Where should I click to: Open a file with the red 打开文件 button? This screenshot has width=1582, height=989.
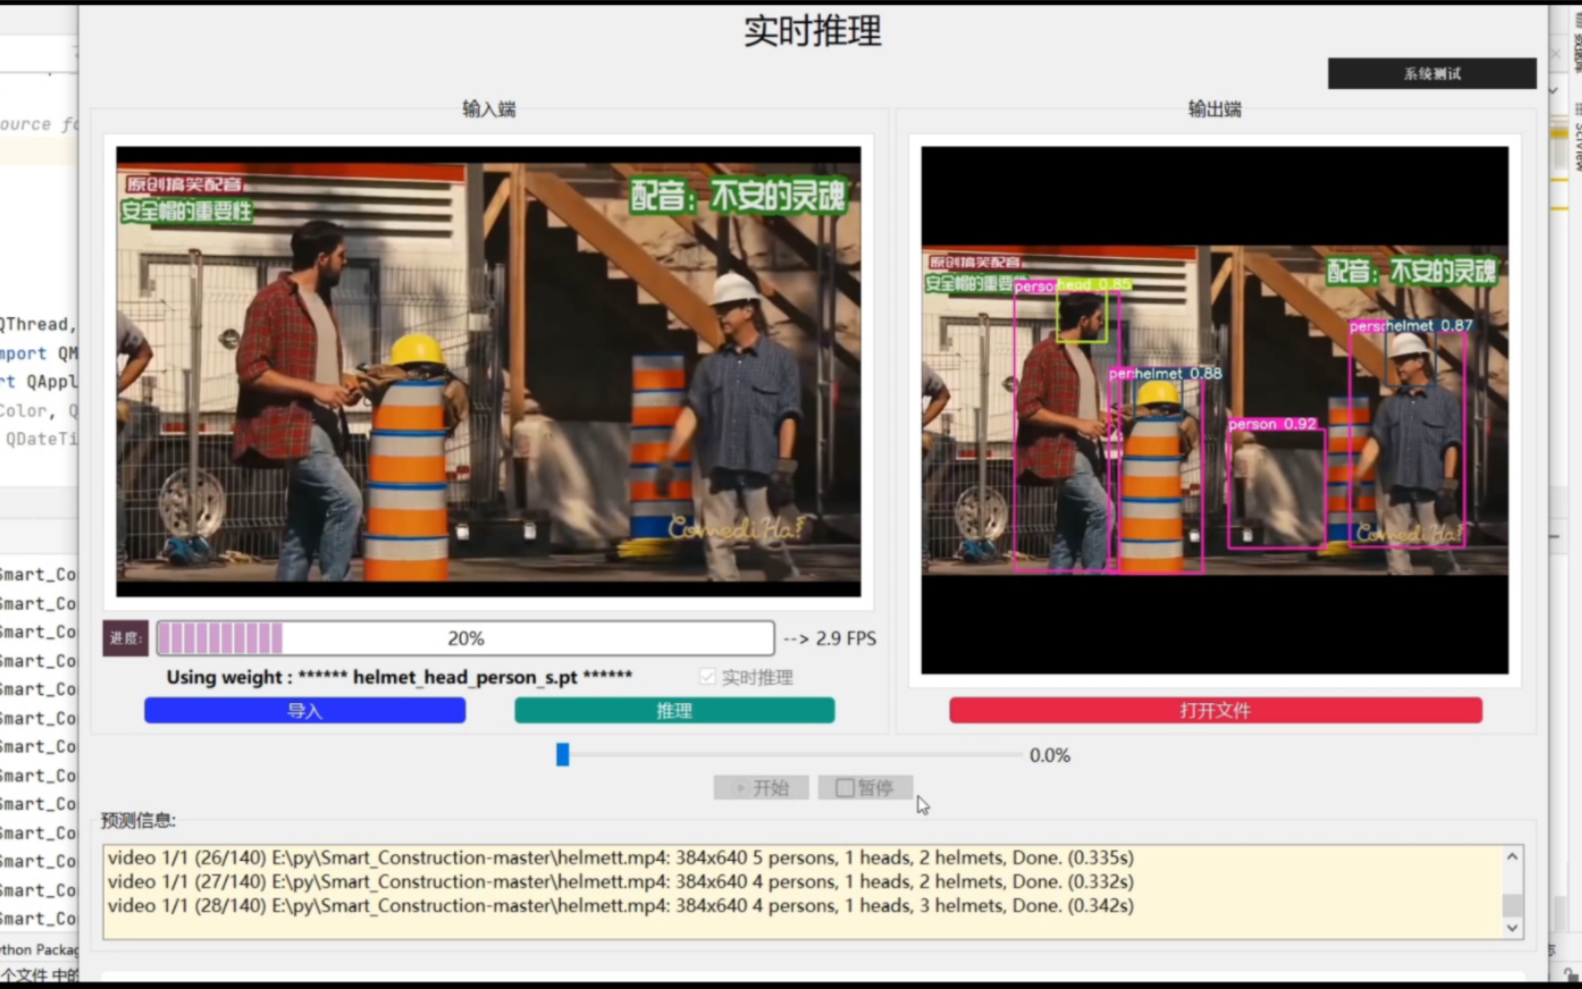[1215, 711]
